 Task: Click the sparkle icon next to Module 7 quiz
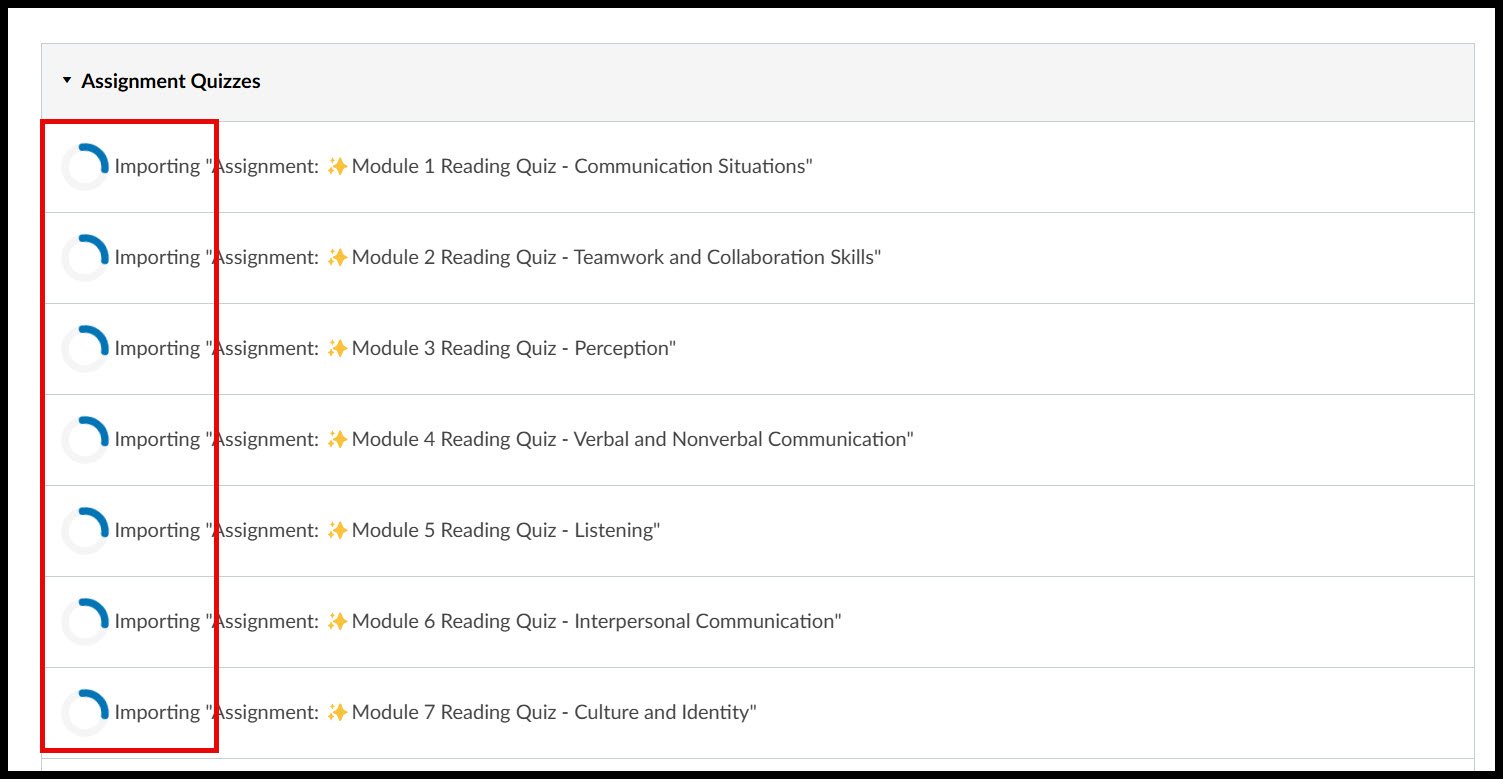(337, 711)
